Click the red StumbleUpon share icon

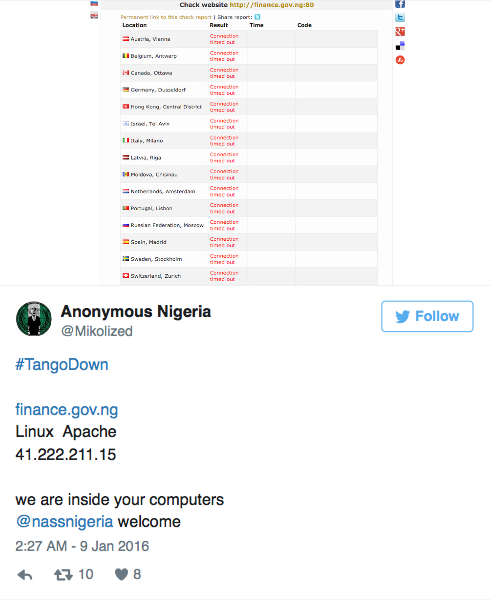pos(400,60)
